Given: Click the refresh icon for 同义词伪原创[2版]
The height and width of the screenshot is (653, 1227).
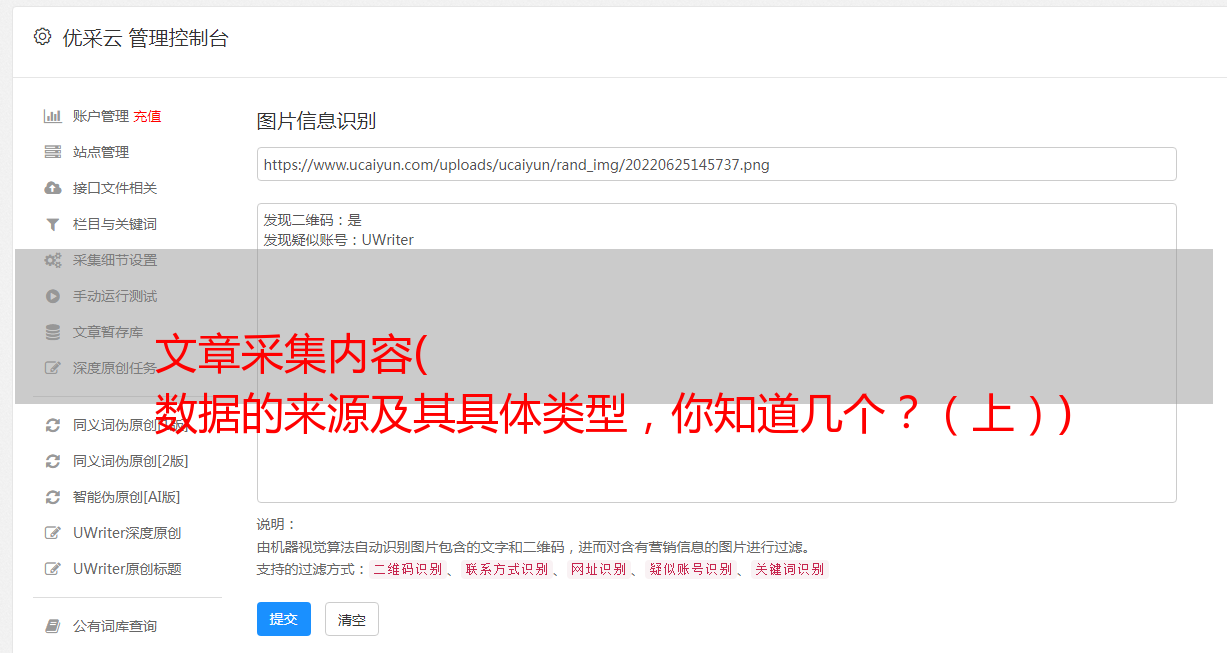Looking at the screenshot, I should pyautogui.click(x=53, y=461).
